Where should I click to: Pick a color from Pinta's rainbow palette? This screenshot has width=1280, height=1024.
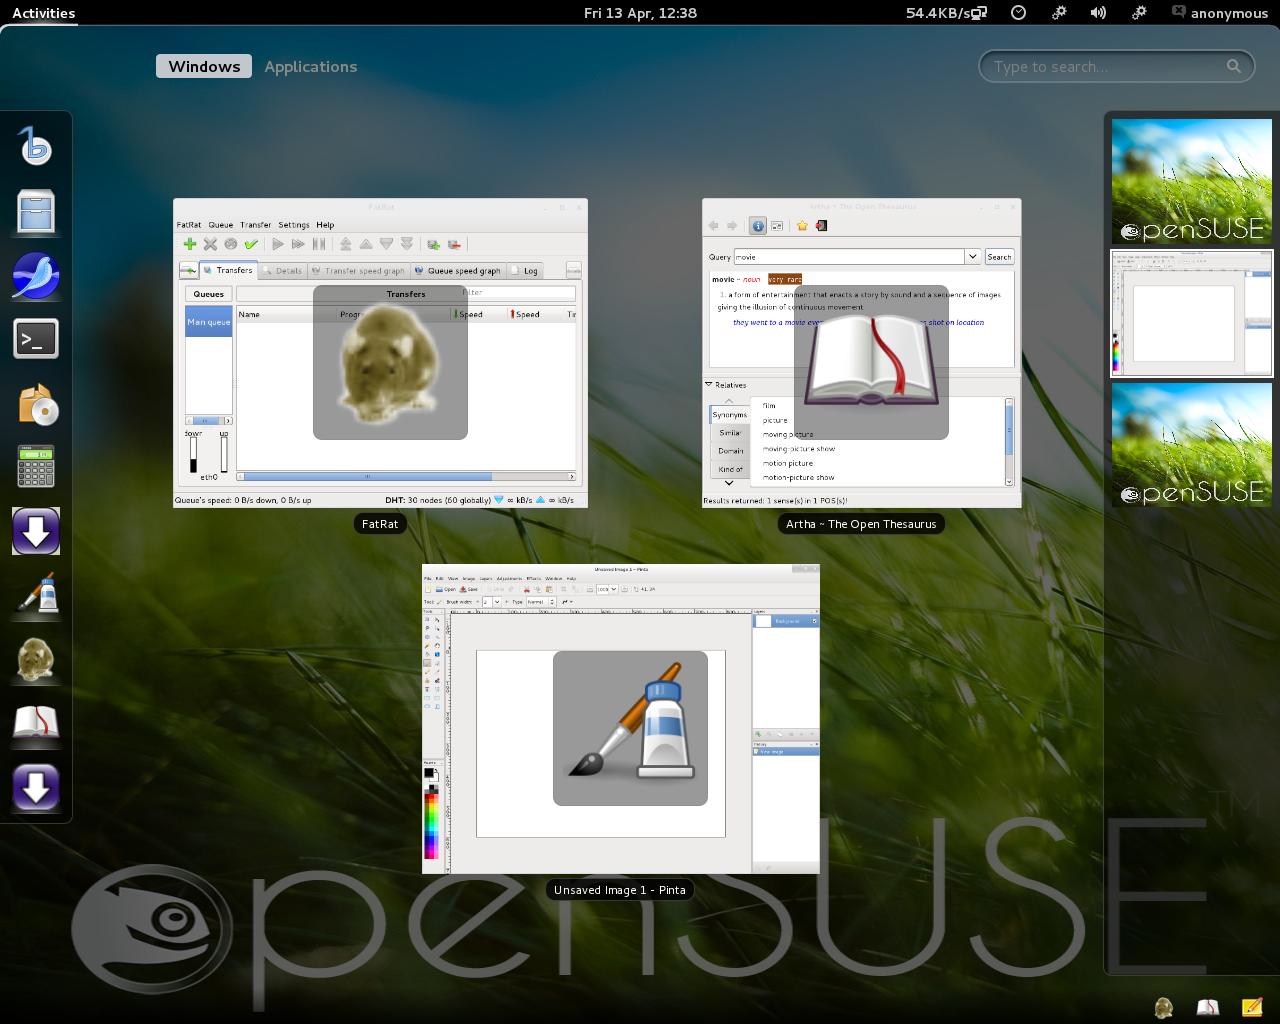coord(432,825)
